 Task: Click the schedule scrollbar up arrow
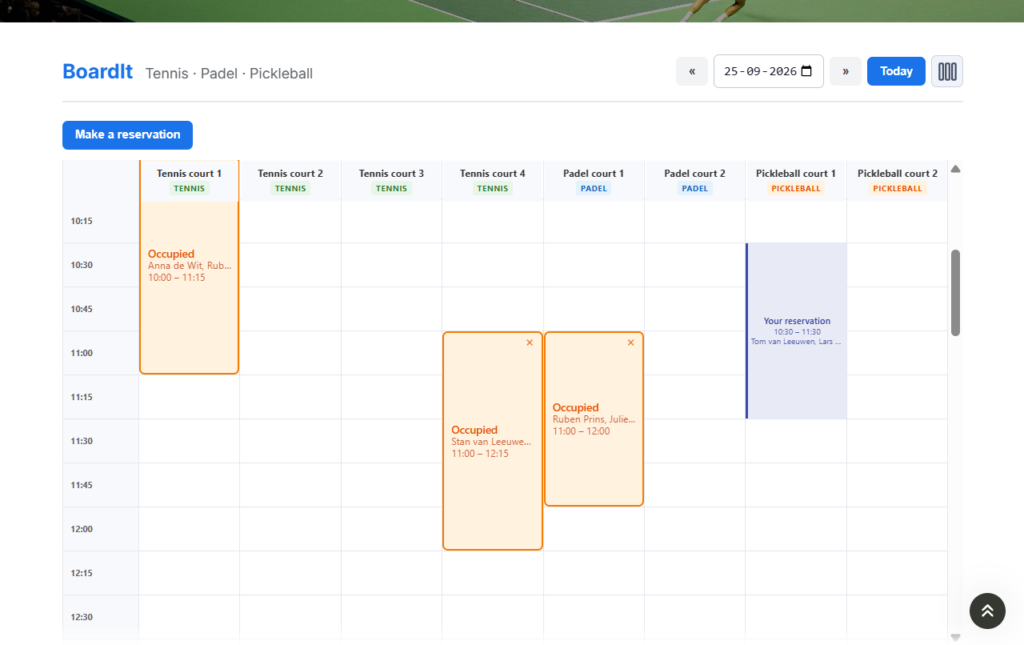[955, 169]
